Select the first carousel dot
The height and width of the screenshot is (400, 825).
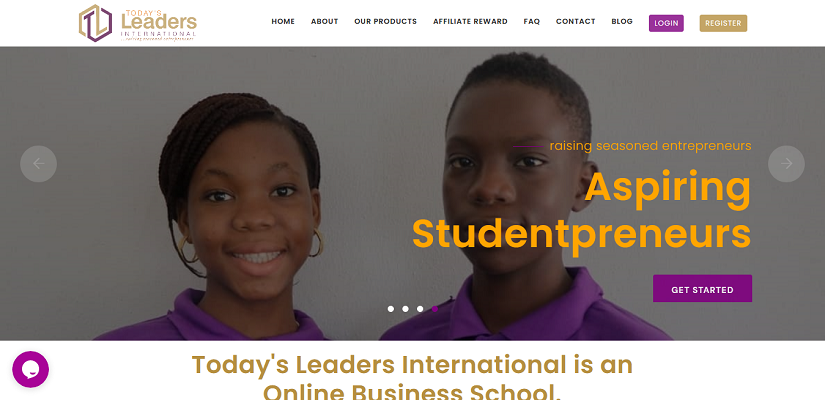click(390, 309)
